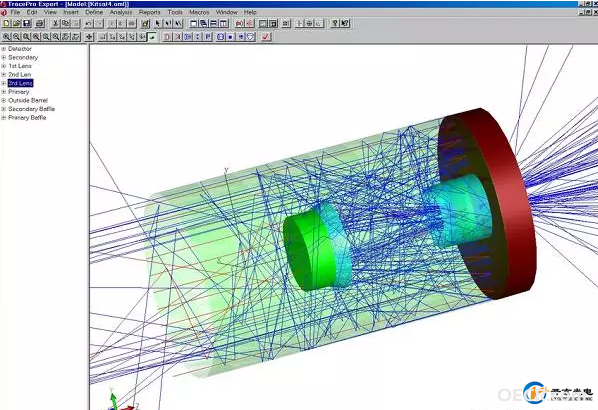This screenshot has height=410, width=598.
Task: Click the New file toolbar icon
Action: [x=6, y=24]
